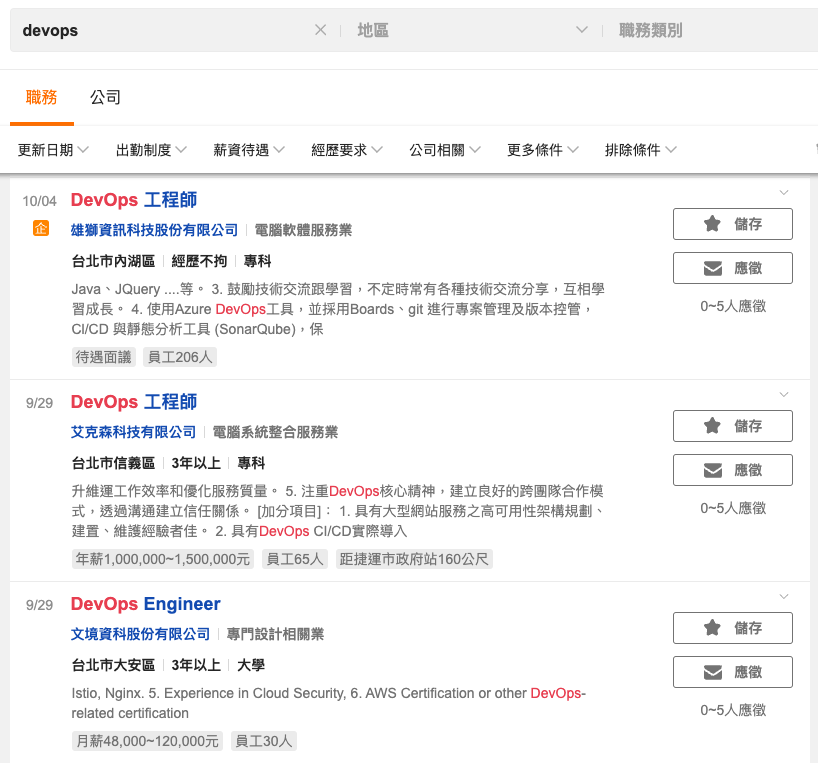The image size is (818, 763).
Task: Open 雄獅資訊 DevOps 工程師 job title
Action: [x=134, y=200]
